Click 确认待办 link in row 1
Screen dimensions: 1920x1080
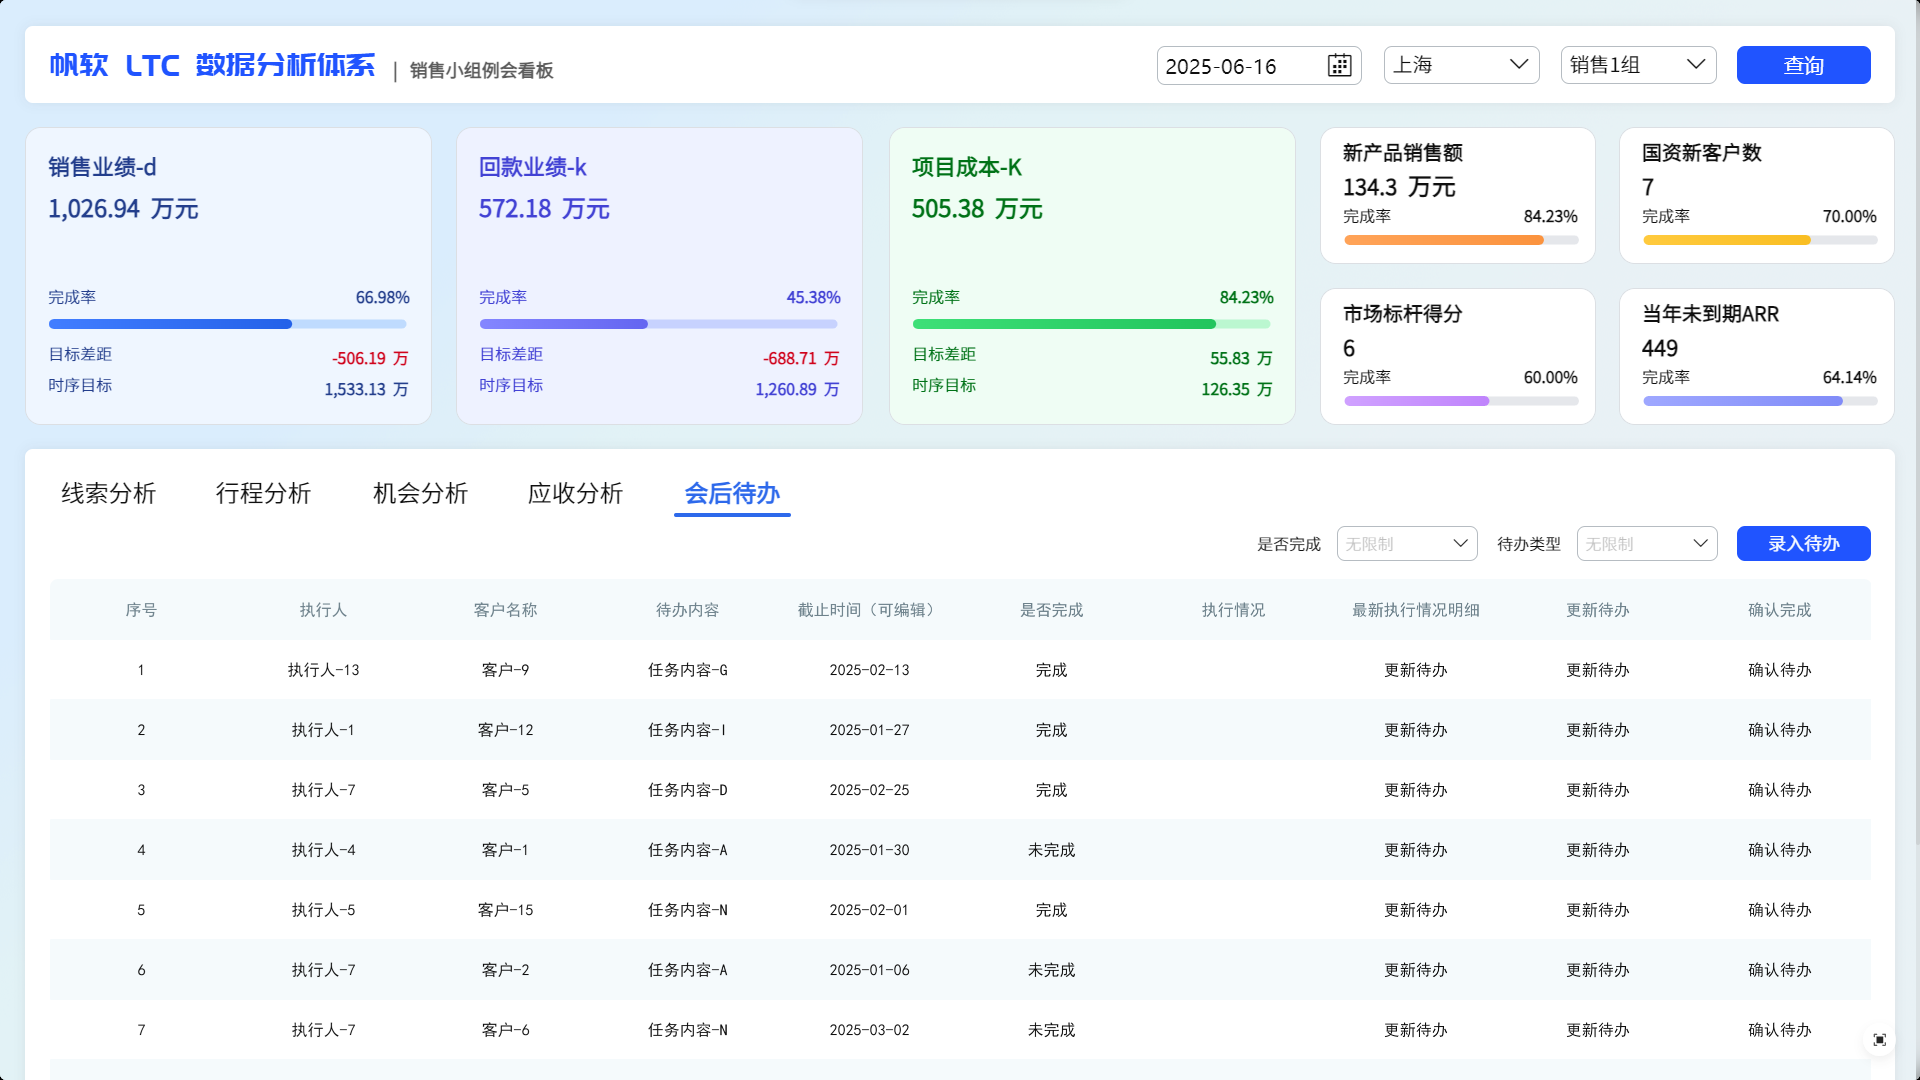(x=1779, y=670)
